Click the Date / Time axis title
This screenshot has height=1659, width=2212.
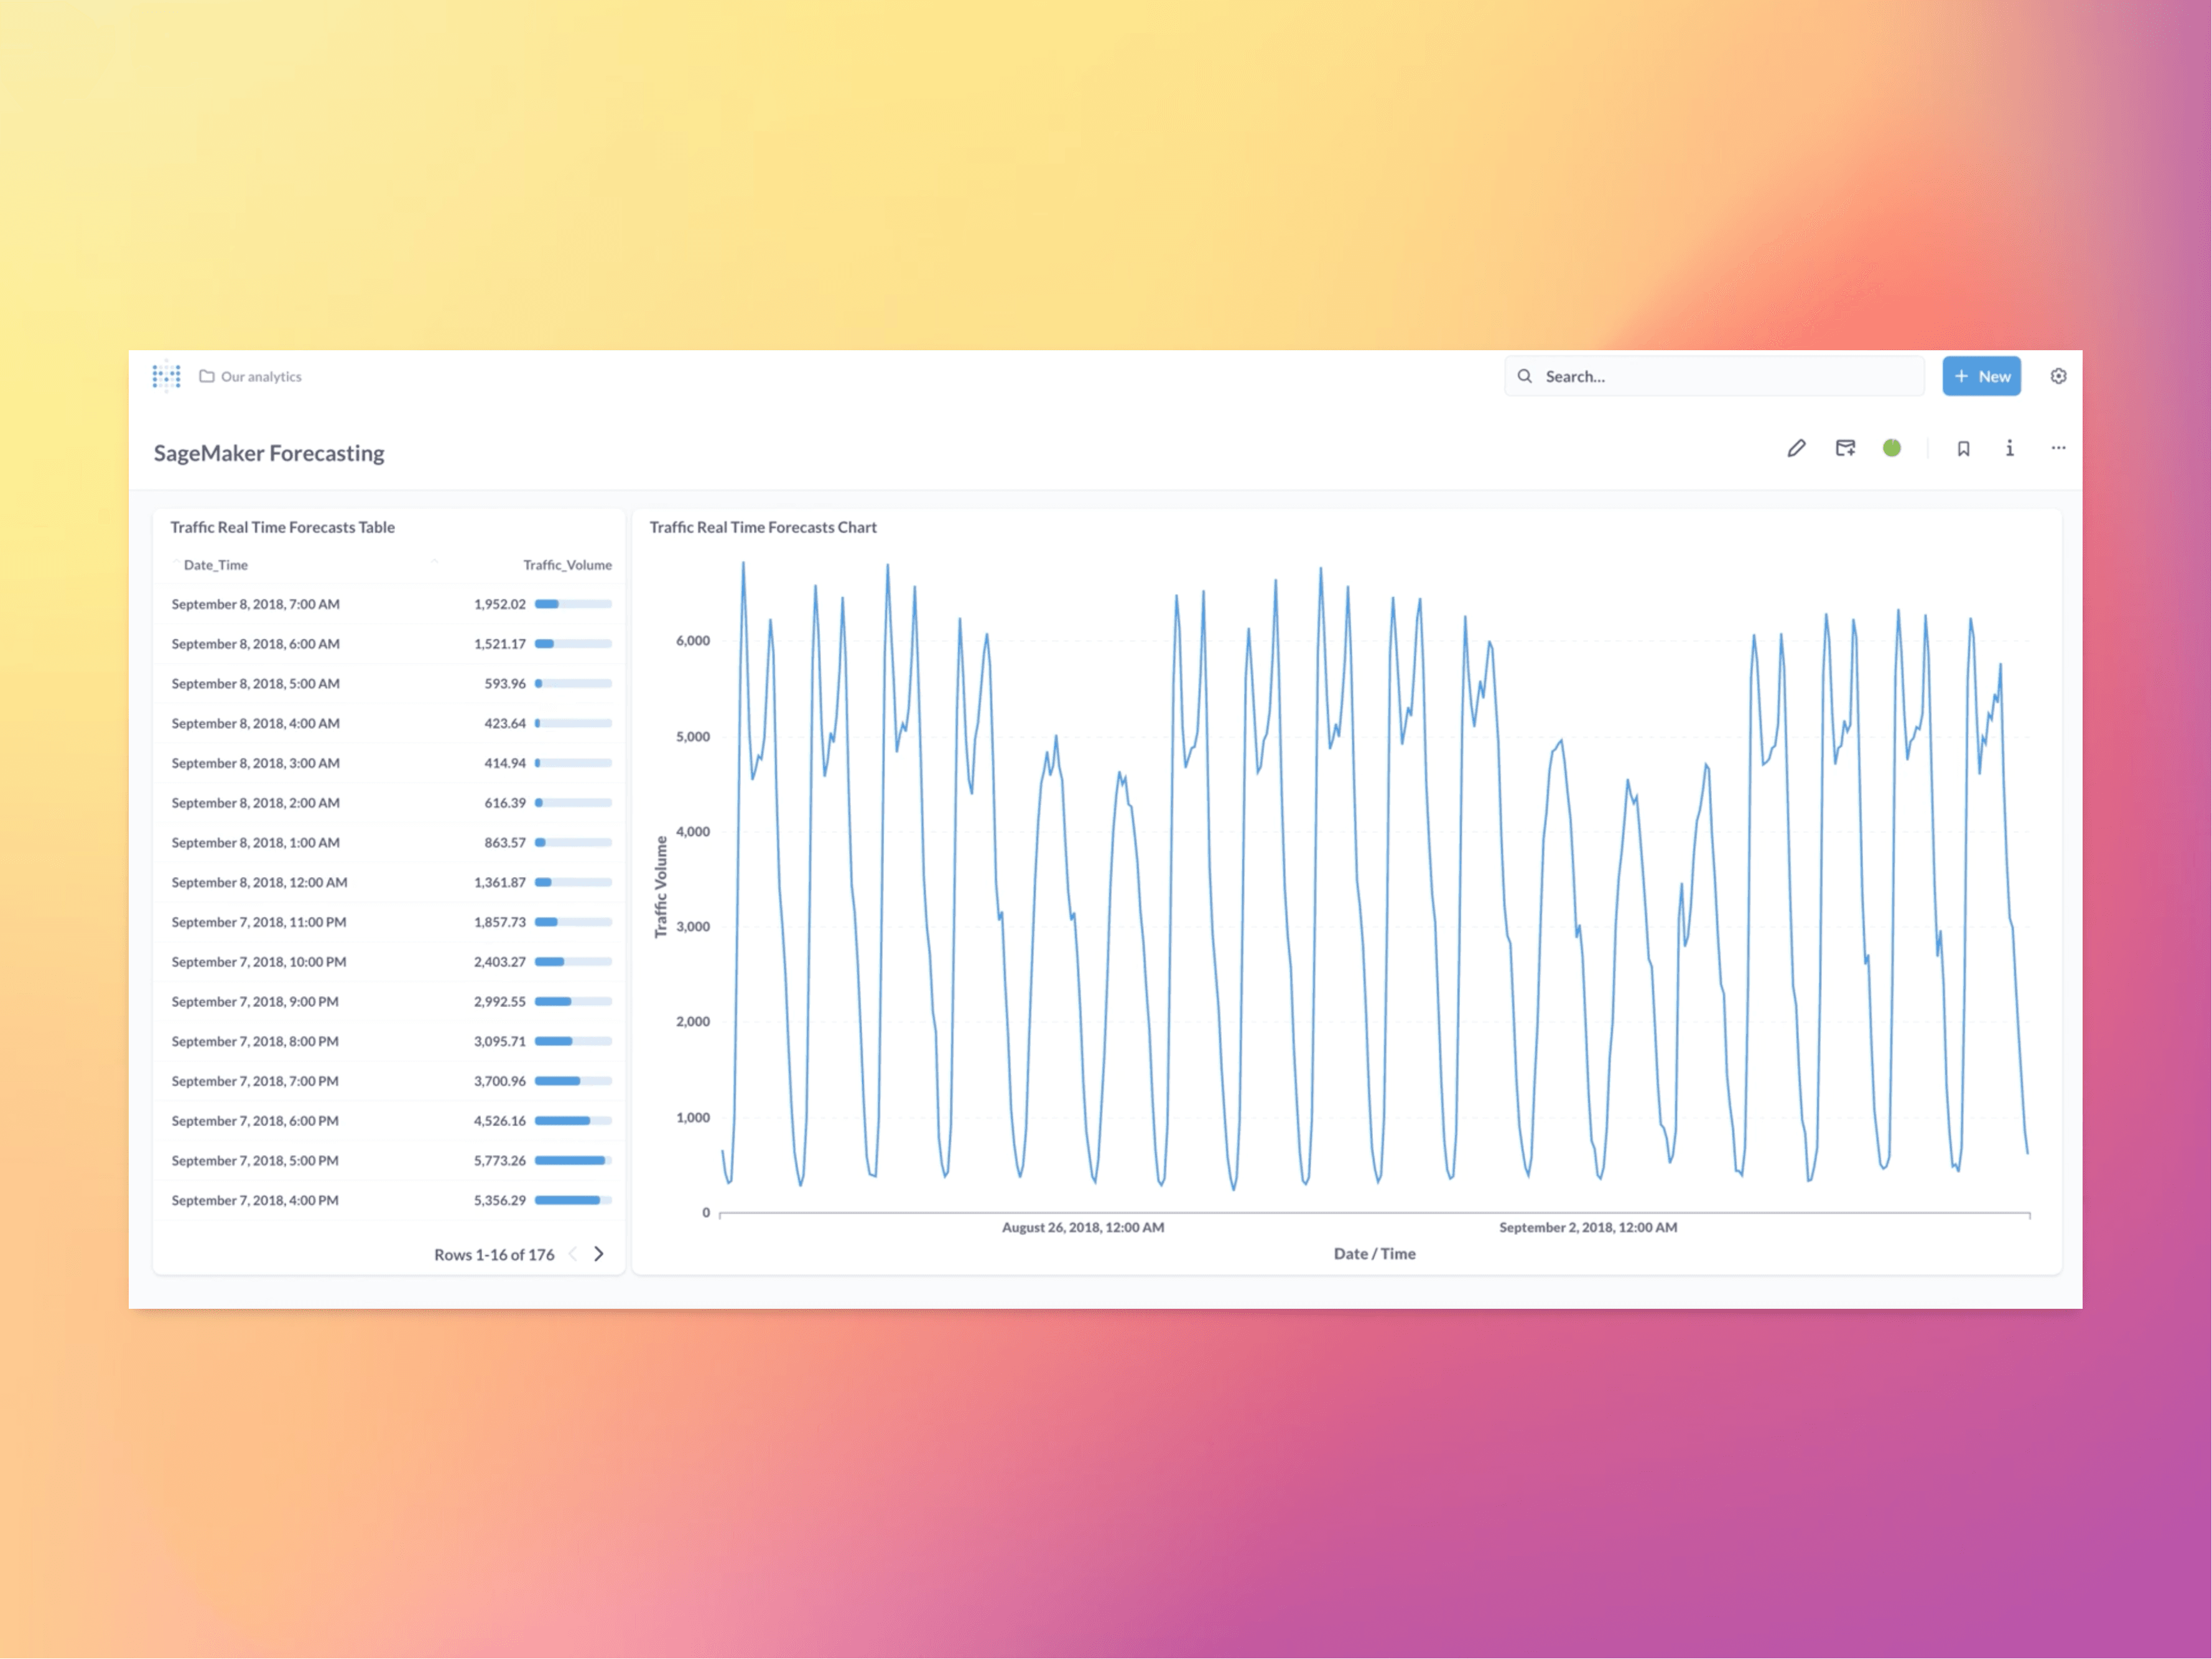point(1374,1254)
